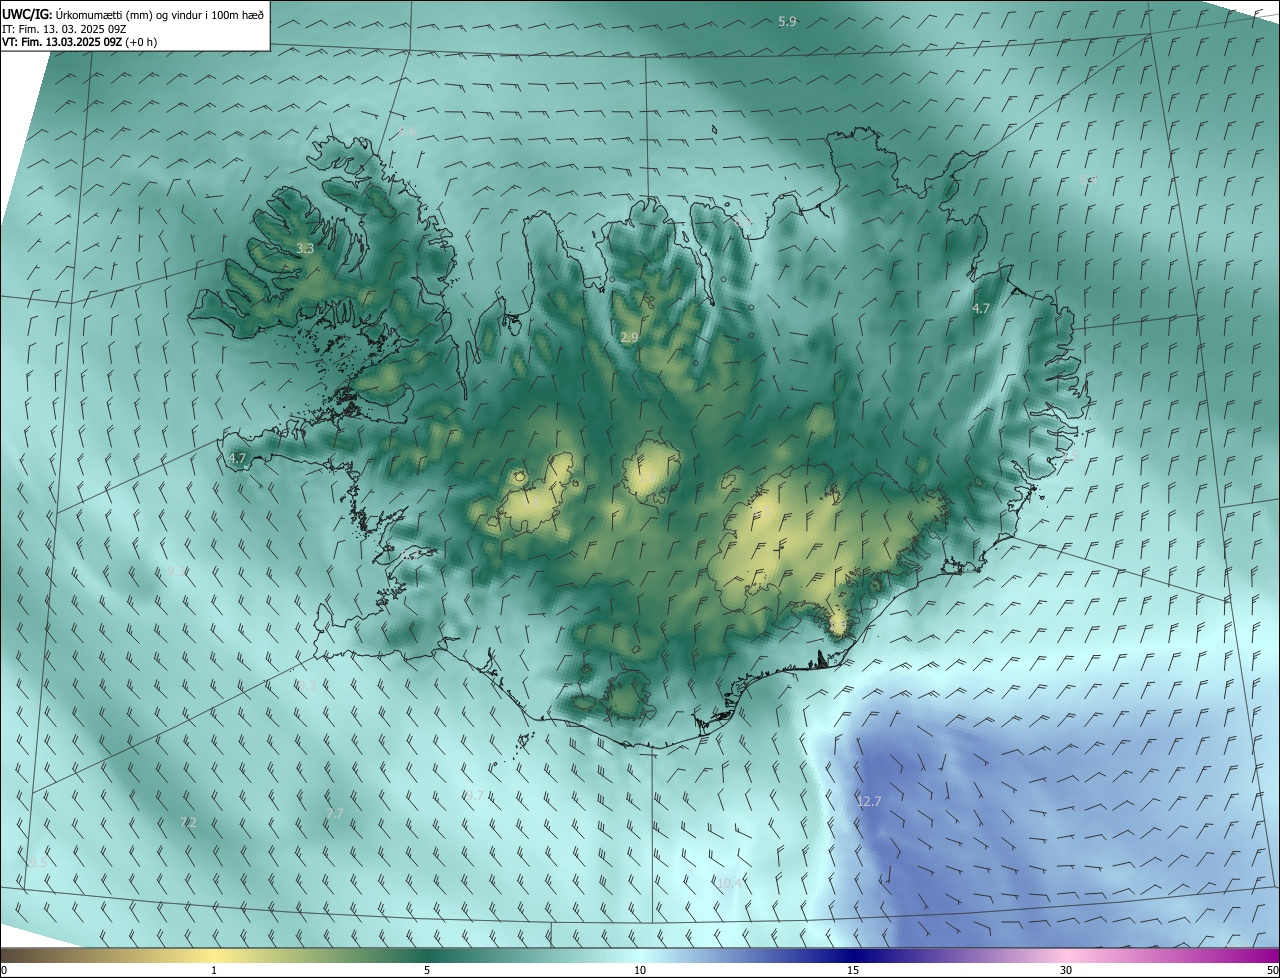Click the 10.4 value label on the map
The width and height of the screenshot is (1280, 978).
730,883
